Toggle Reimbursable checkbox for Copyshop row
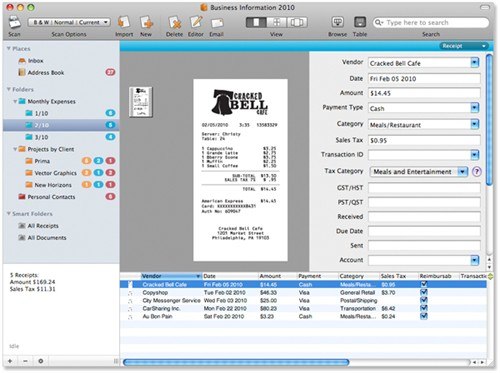This screenshot has width=500, height=373. point(424,292)
